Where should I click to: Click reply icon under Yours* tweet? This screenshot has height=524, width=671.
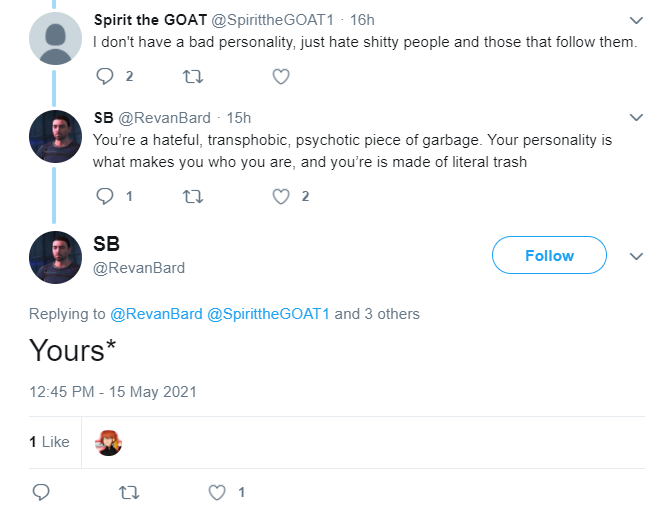42,492
